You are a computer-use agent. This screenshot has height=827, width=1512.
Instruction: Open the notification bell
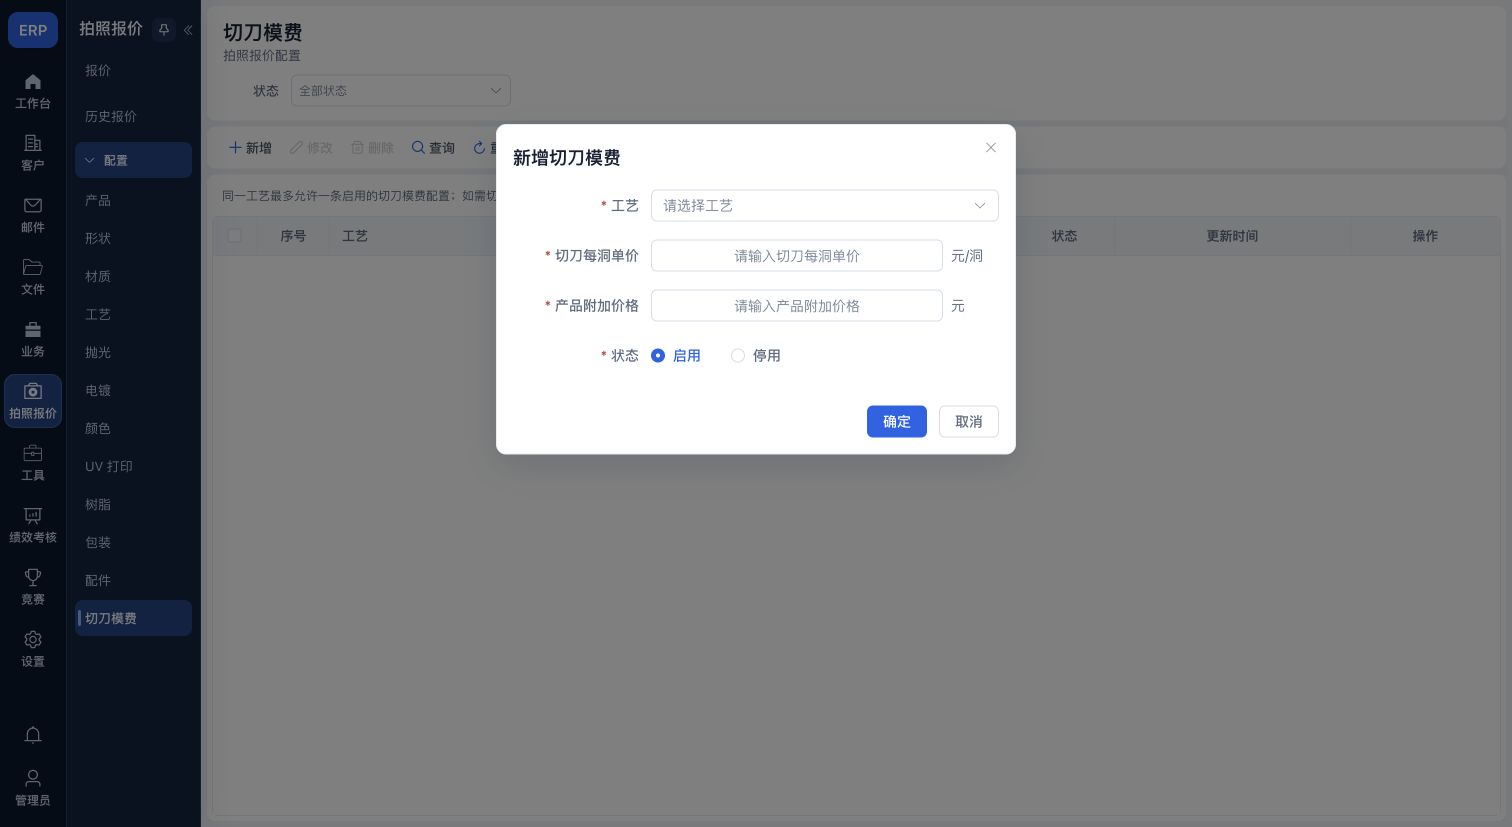pos(33,735)
